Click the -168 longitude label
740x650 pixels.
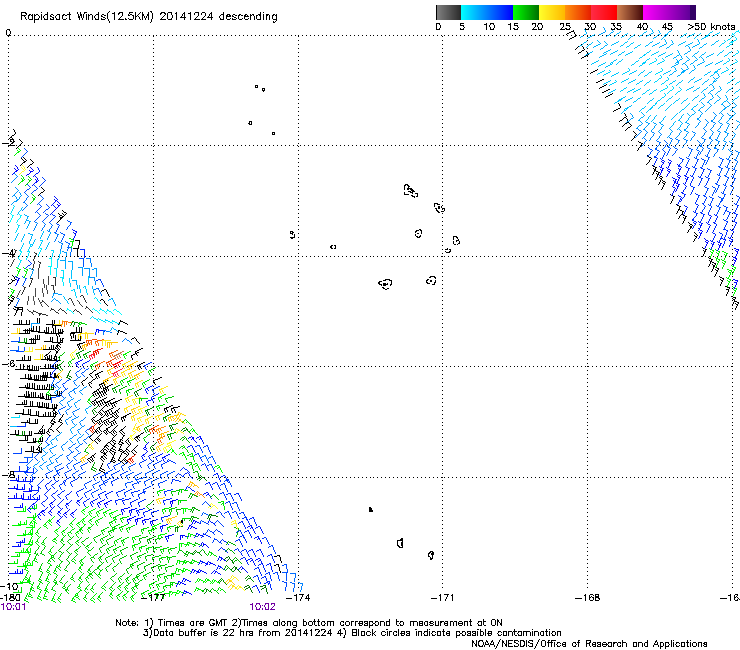click(x=587, y=598)
